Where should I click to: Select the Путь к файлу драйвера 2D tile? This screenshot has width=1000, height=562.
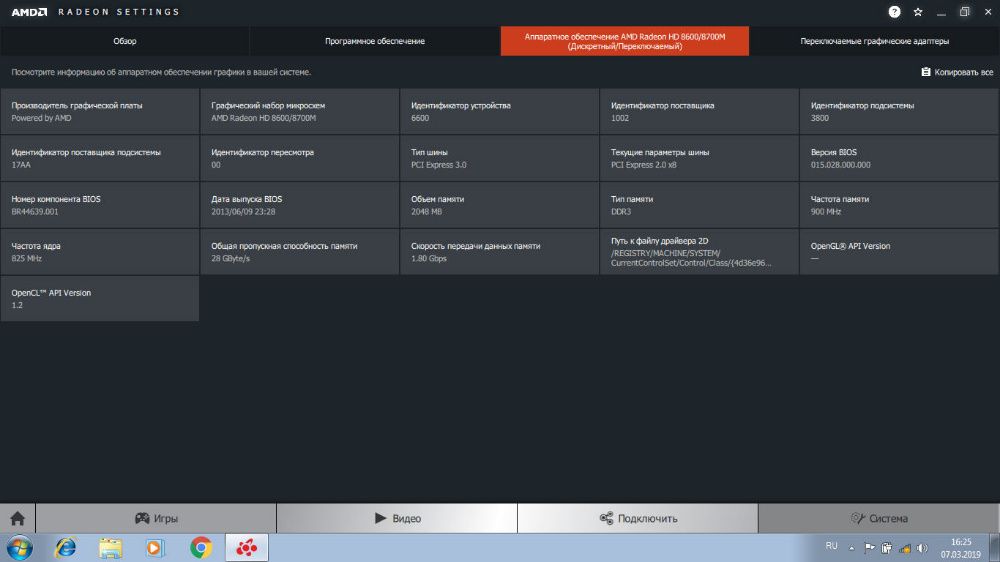pyautogui.click(x=699, y=252)
